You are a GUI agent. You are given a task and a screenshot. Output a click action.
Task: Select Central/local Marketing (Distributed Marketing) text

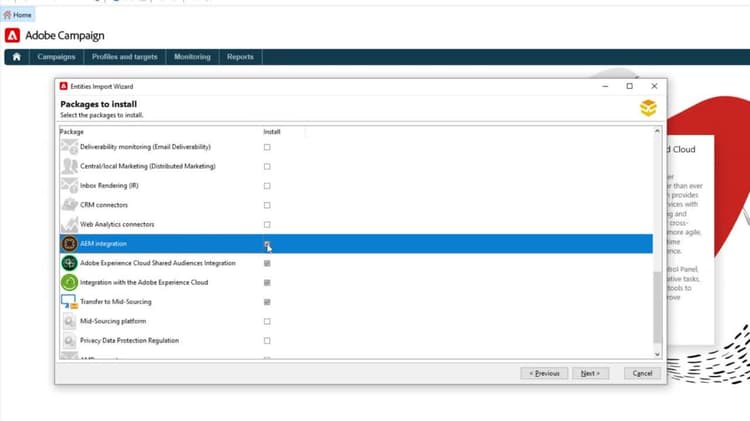click(148, 166)
